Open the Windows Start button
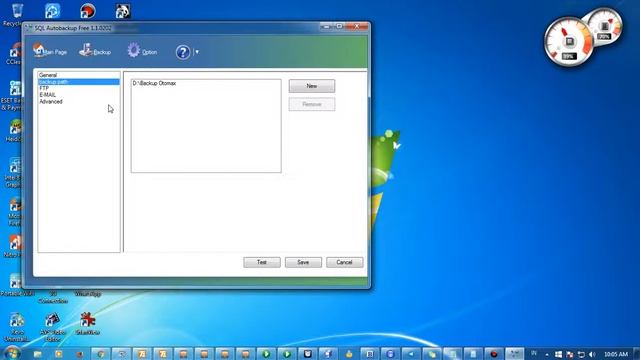The image size is (640, 360). (12, 353)
